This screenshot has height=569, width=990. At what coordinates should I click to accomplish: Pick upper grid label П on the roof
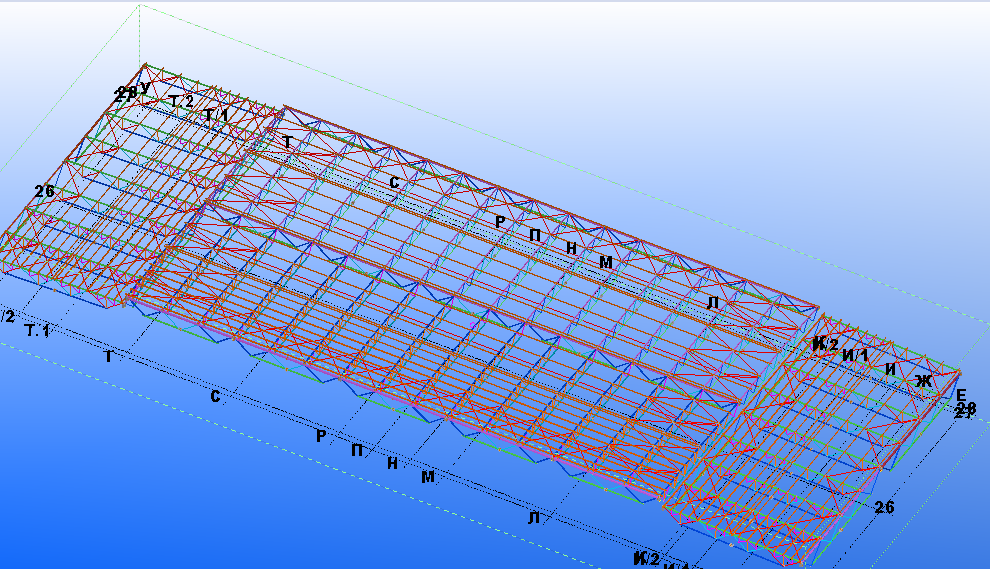pos(535,234)
